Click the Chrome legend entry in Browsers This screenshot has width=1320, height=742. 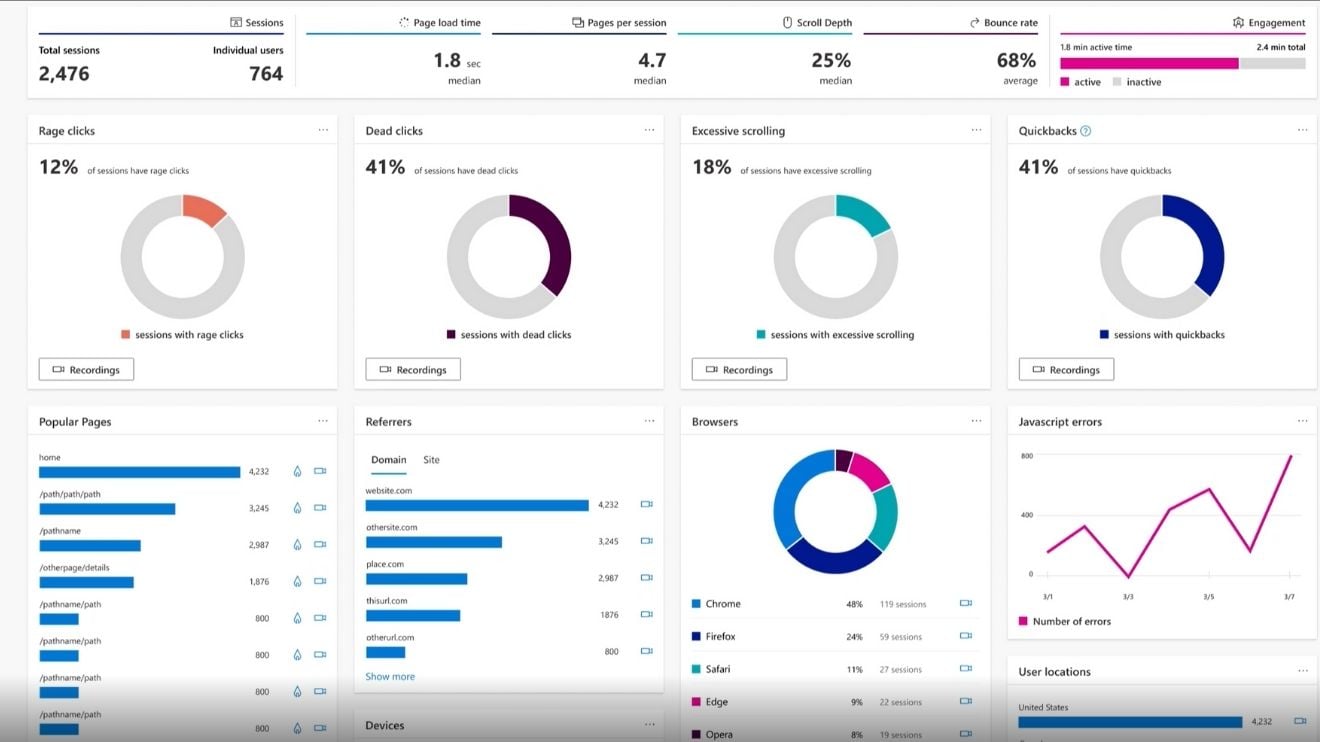[x=716, y=604]
